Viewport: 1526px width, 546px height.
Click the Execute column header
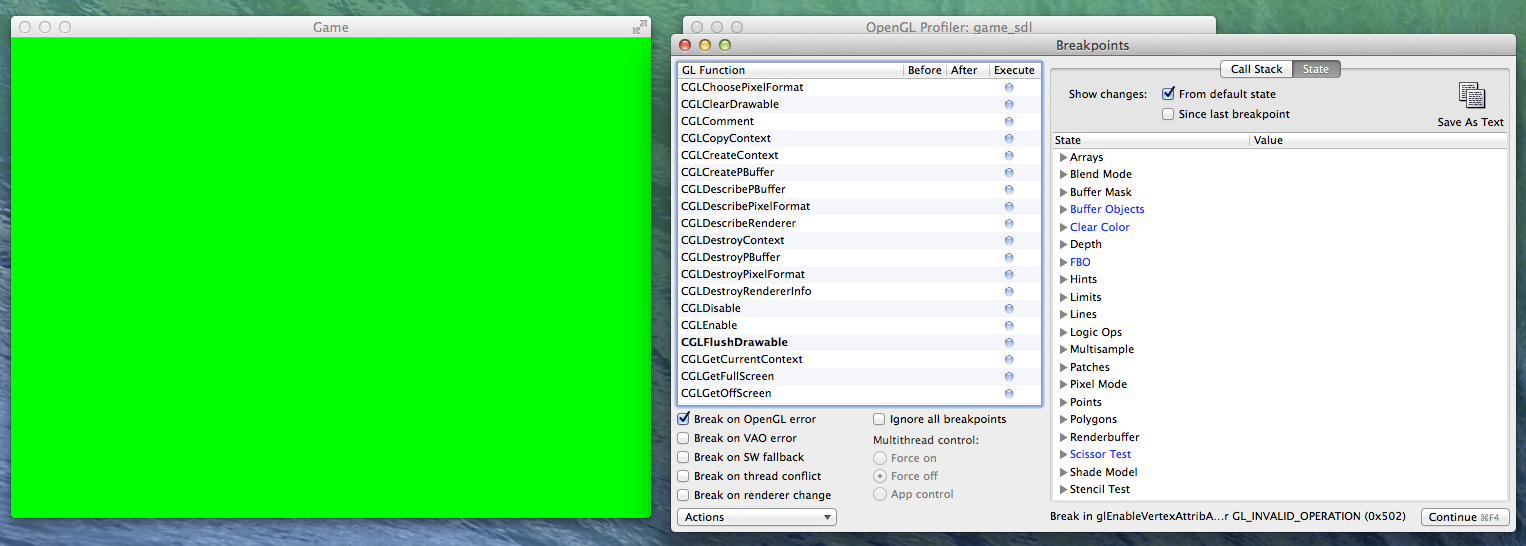(x=1015, y=70)
